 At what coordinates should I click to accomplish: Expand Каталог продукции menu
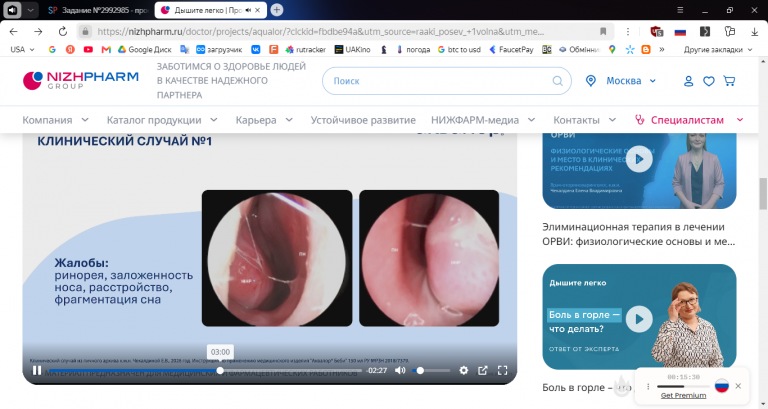[162, 120]
